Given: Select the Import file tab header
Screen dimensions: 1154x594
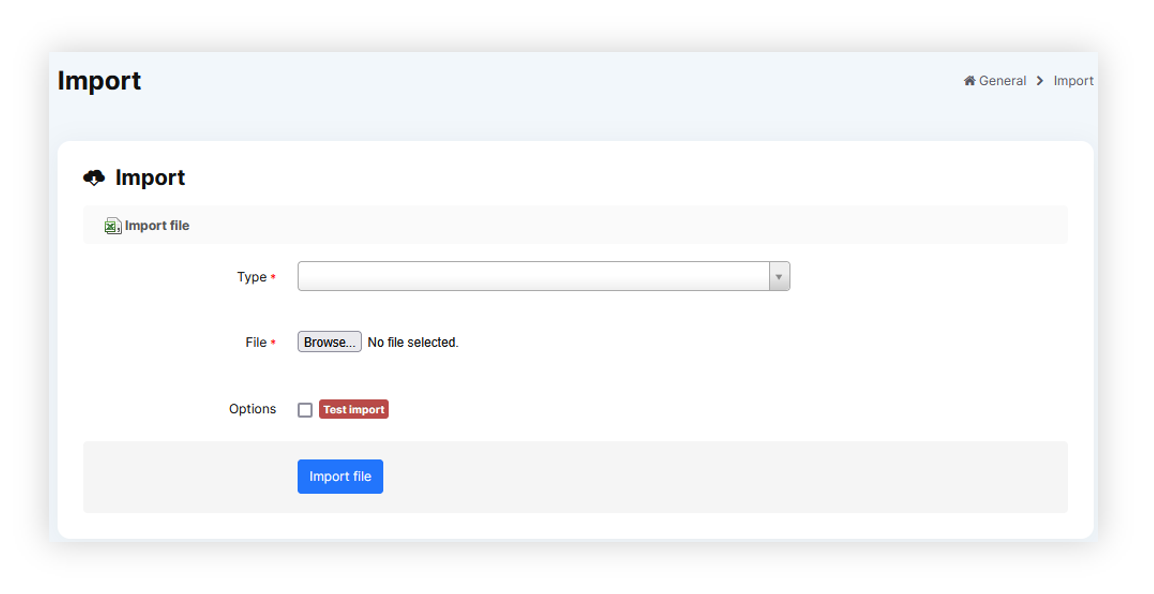Looking at the screenshot, I should [x=157, y=226].
